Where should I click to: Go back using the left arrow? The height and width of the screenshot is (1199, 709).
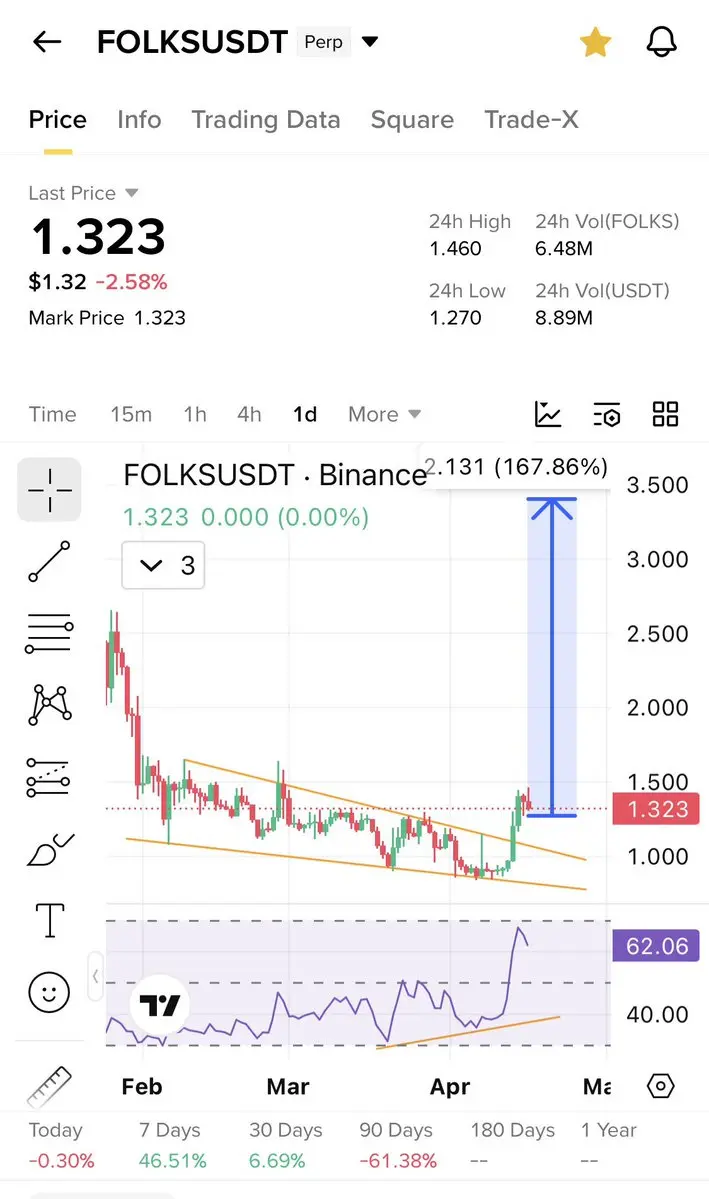(47, 41)
